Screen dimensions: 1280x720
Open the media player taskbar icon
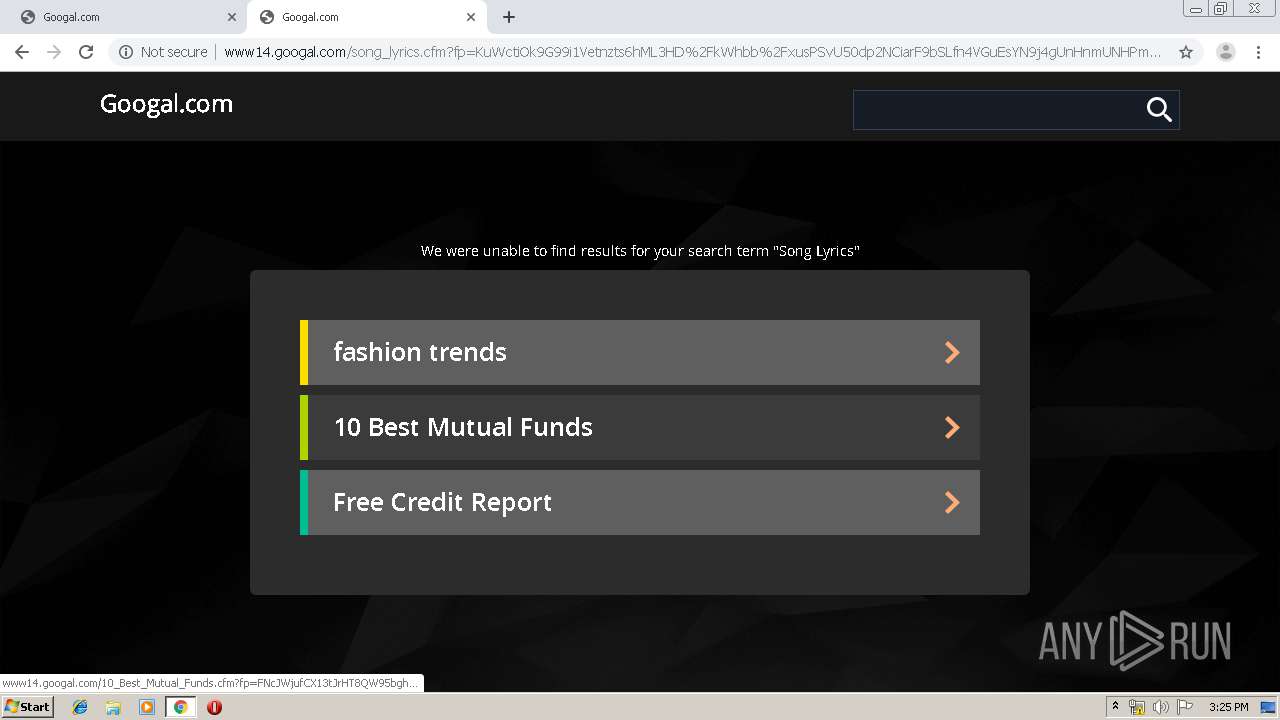pos(147,707)
